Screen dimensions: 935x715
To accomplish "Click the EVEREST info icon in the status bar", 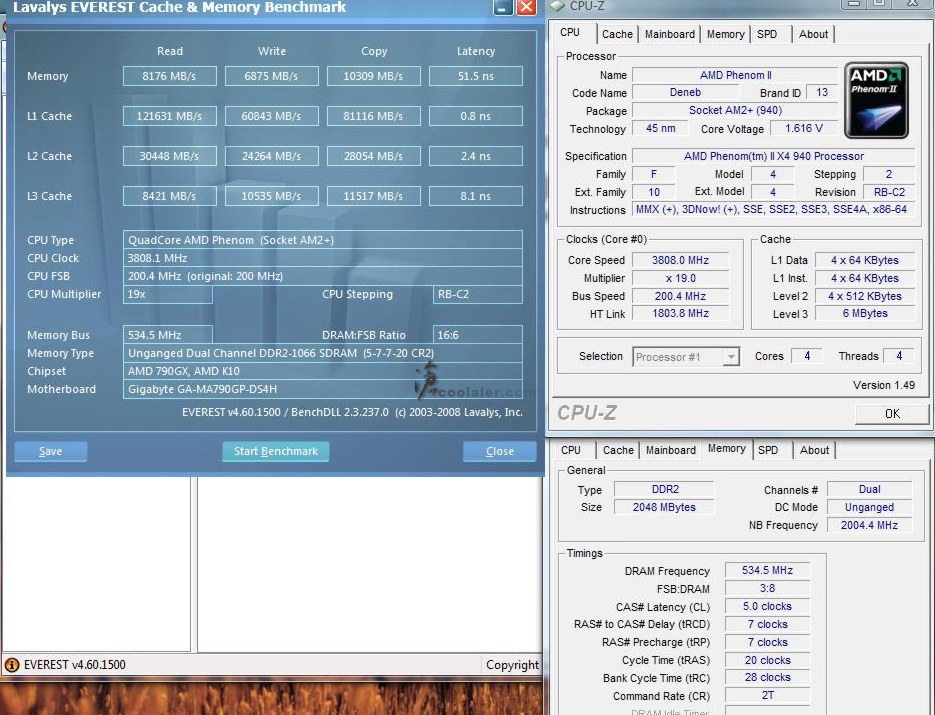I will (x=11, y=664).
